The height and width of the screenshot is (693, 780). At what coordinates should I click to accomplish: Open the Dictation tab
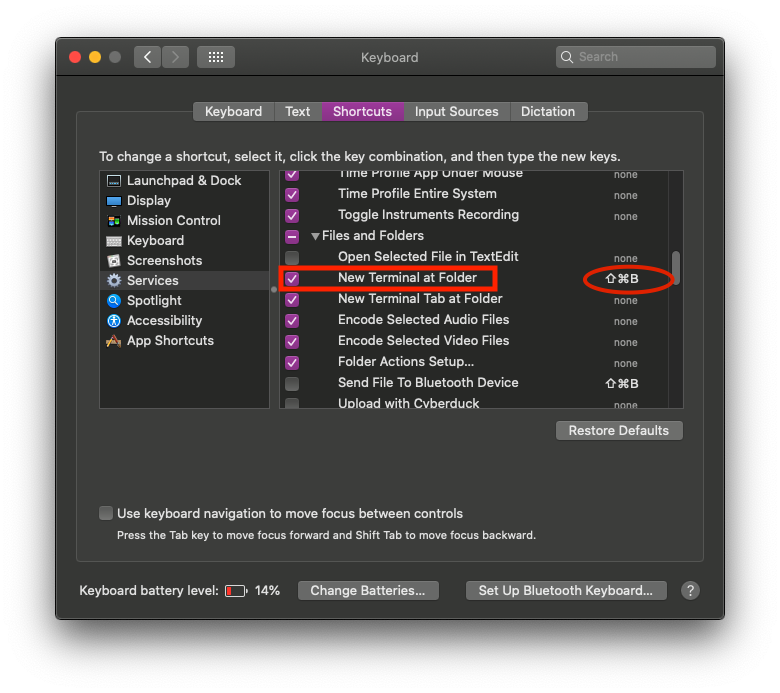click(548, 112)
